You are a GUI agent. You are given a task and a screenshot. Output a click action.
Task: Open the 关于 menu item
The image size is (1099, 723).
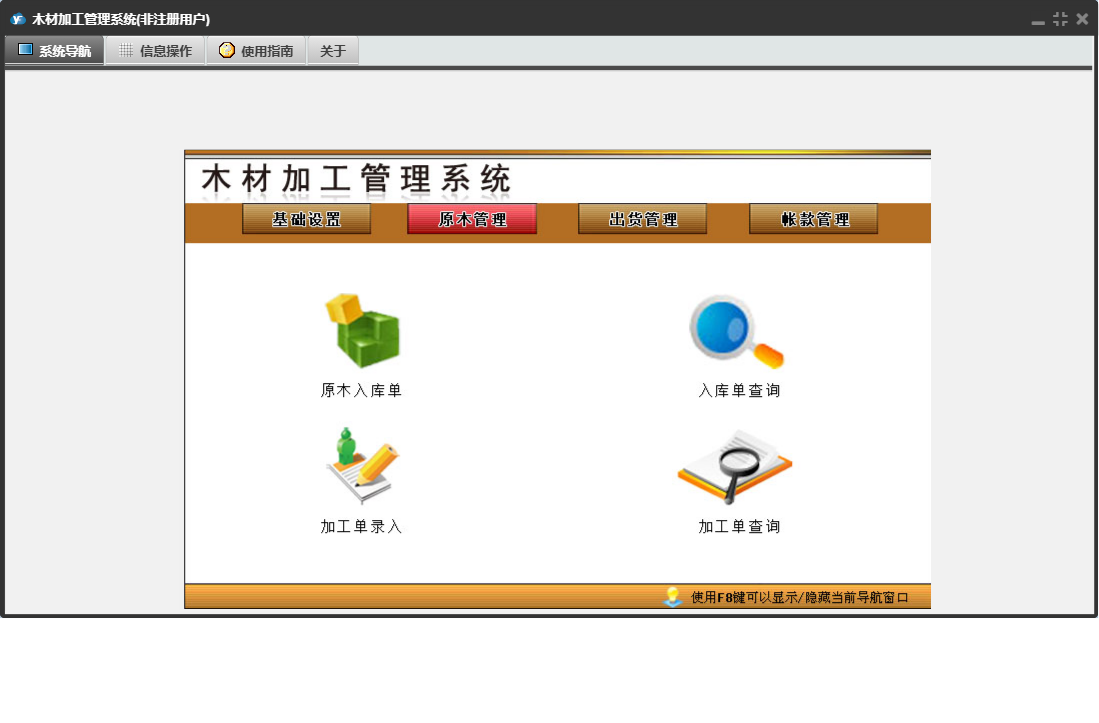point(333,50)
